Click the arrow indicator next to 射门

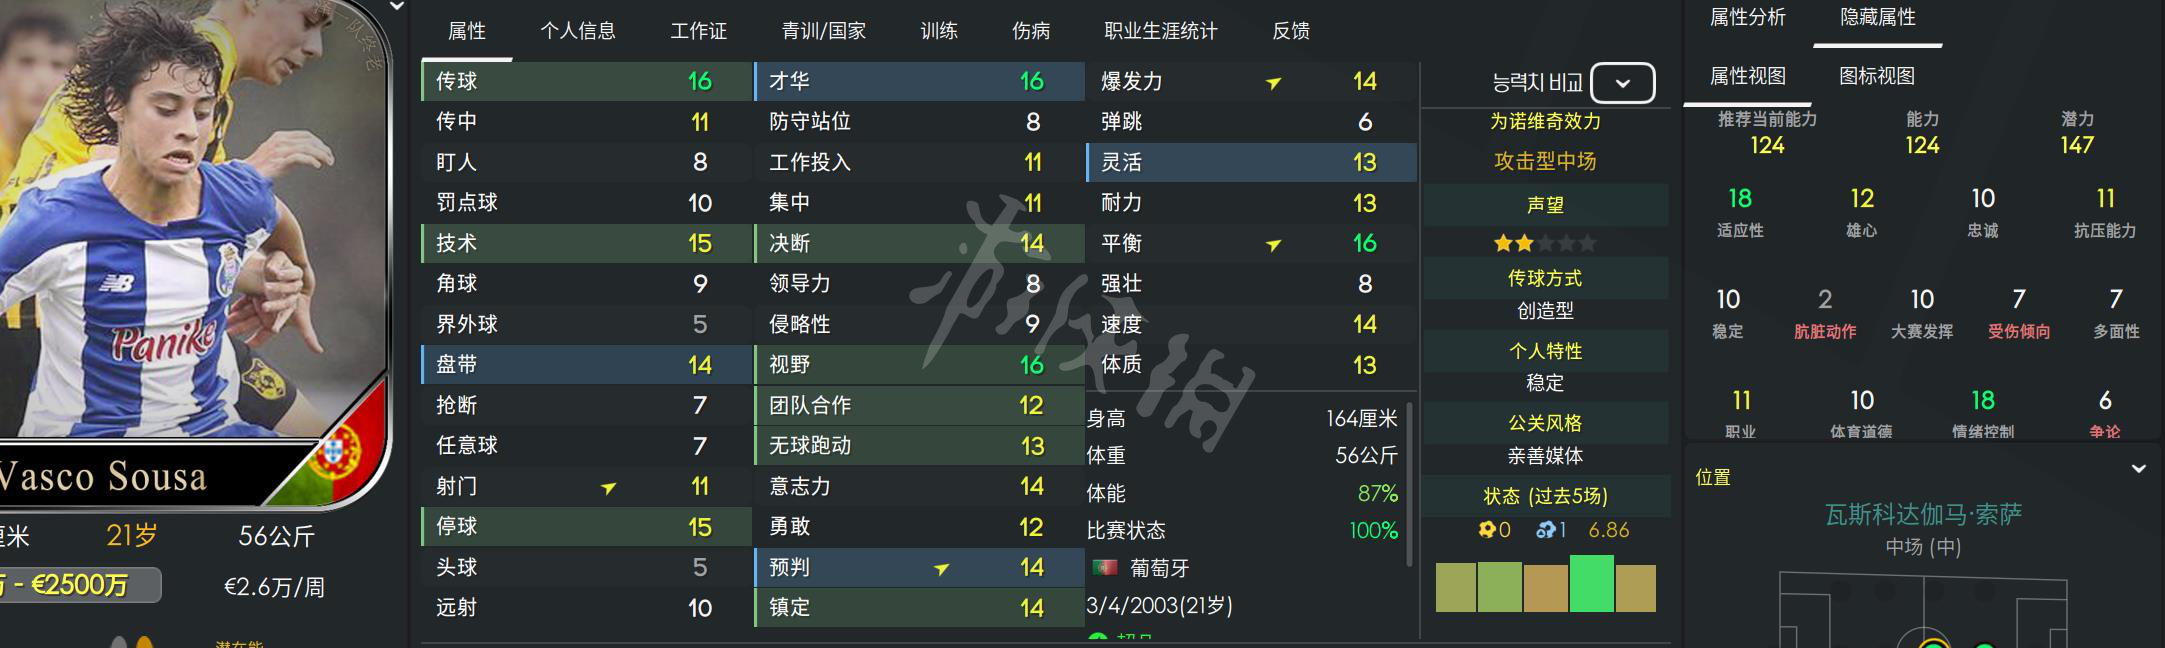pos(608,488)
